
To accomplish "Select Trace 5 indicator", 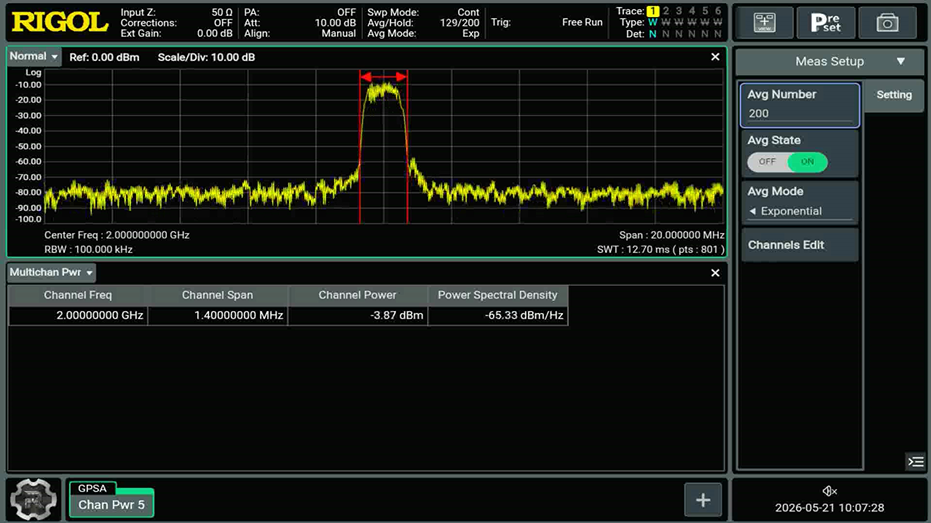I will click(705, 11).
